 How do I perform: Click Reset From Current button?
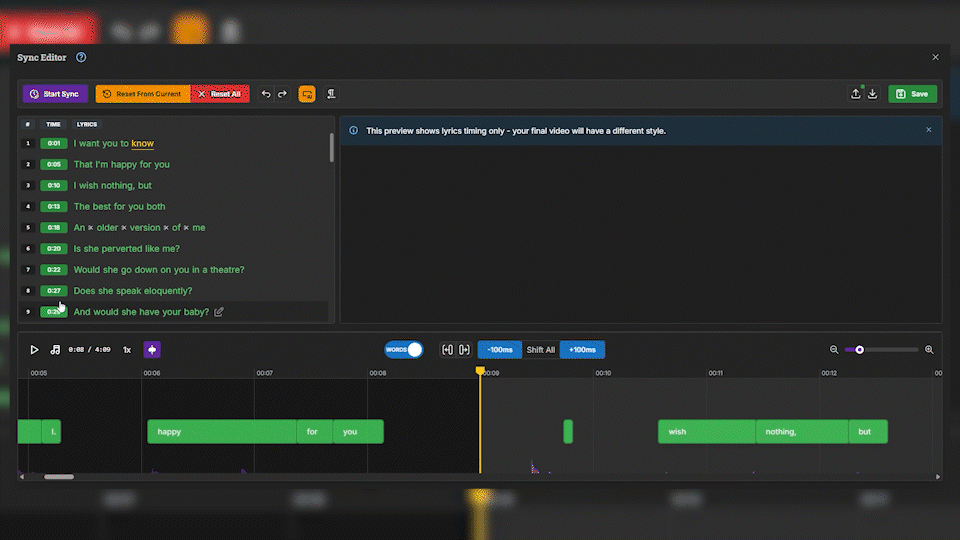click(143, 94)
